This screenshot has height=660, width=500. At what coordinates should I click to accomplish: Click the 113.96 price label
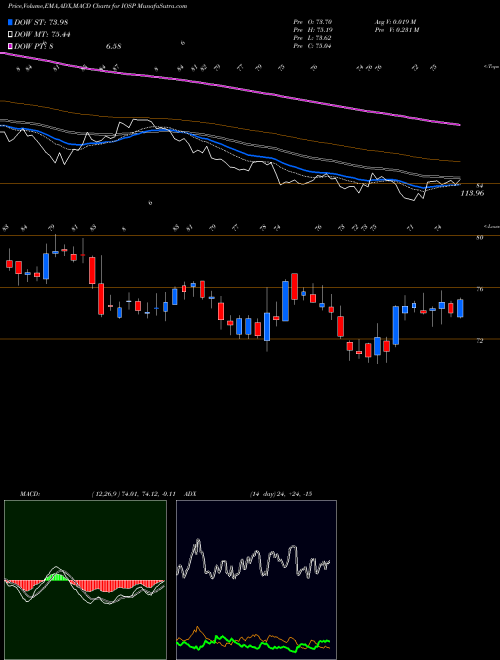tap(472, 193)
